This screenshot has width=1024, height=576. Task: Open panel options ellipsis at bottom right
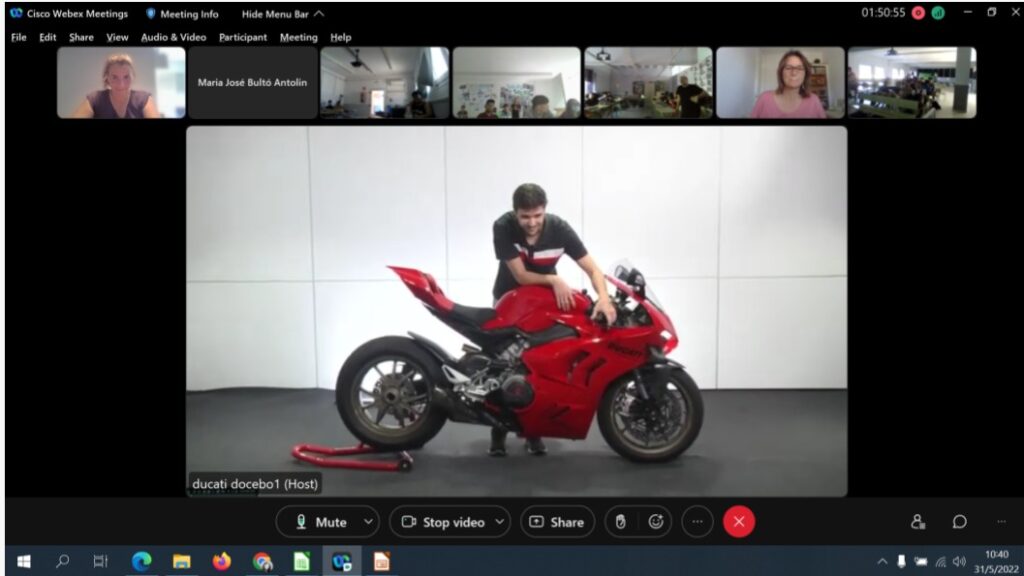click(x=1001, y=522)
